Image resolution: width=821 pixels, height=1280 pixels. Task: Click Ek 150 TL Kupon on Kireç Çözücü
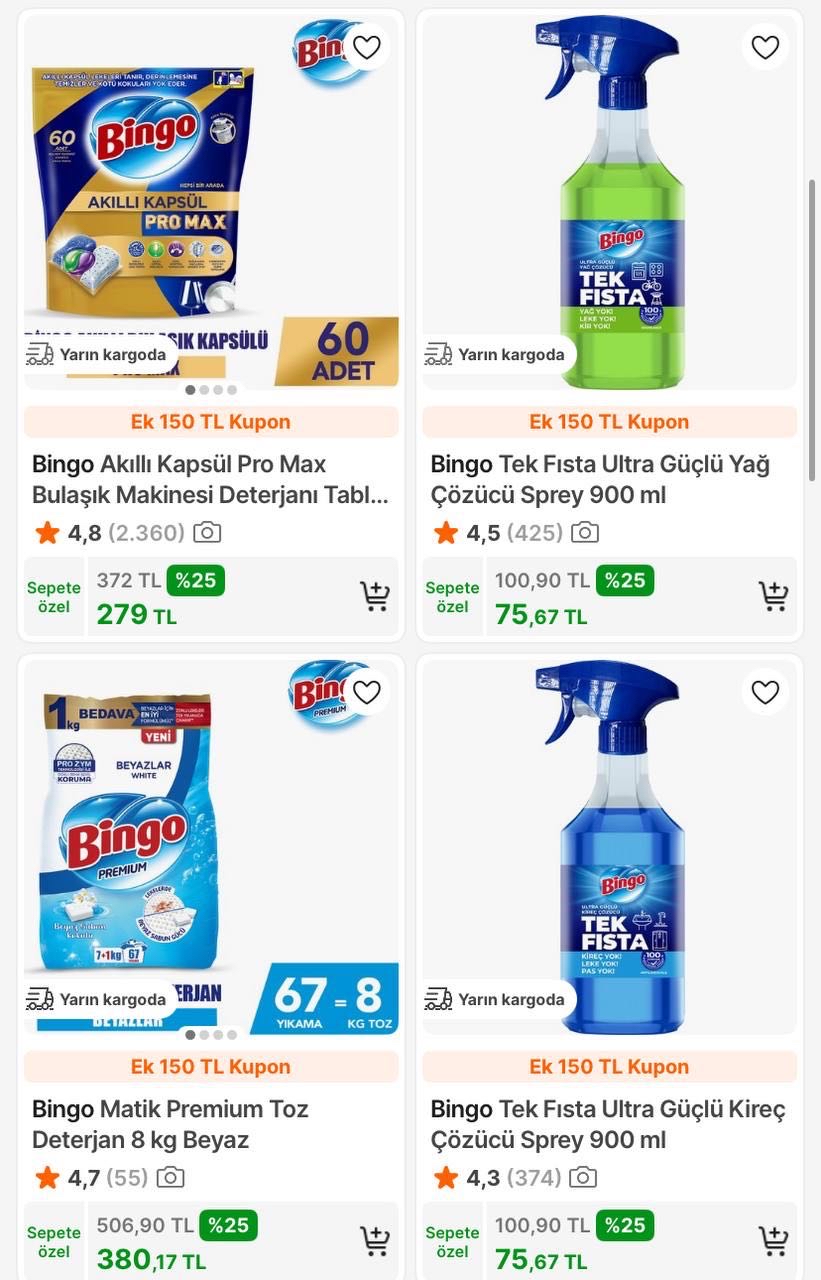[609, 1067]
